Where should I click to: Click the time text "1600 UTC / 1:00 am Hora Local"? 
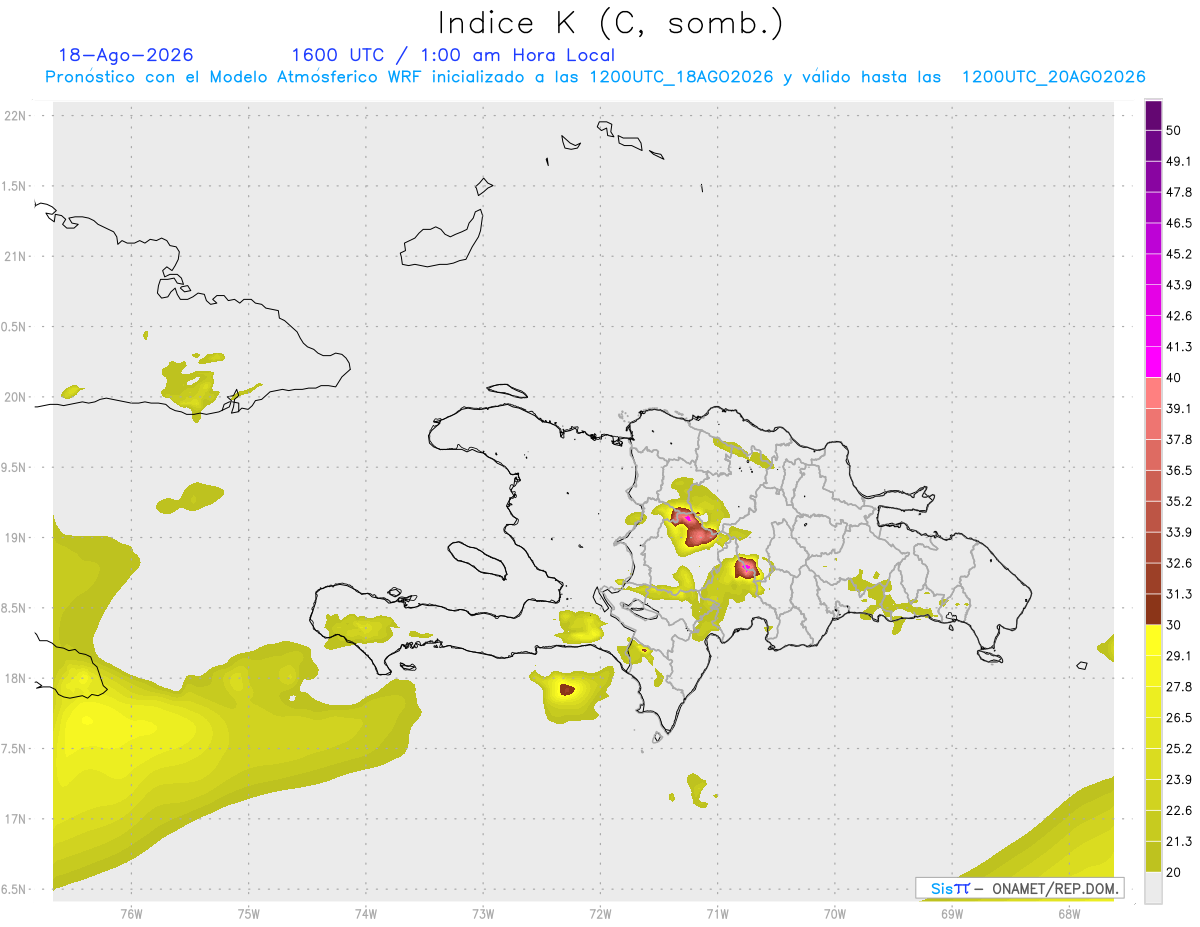(453, 55)
